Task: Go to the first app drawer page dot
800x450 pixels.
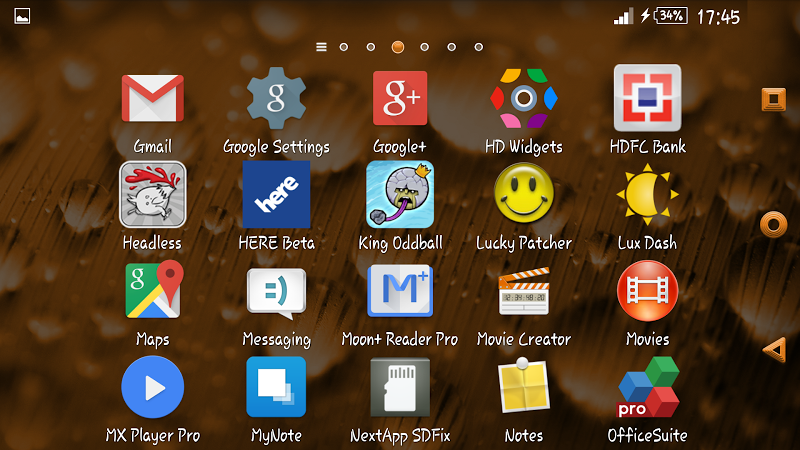Action: pyautogui.click(x=344, y=47)
